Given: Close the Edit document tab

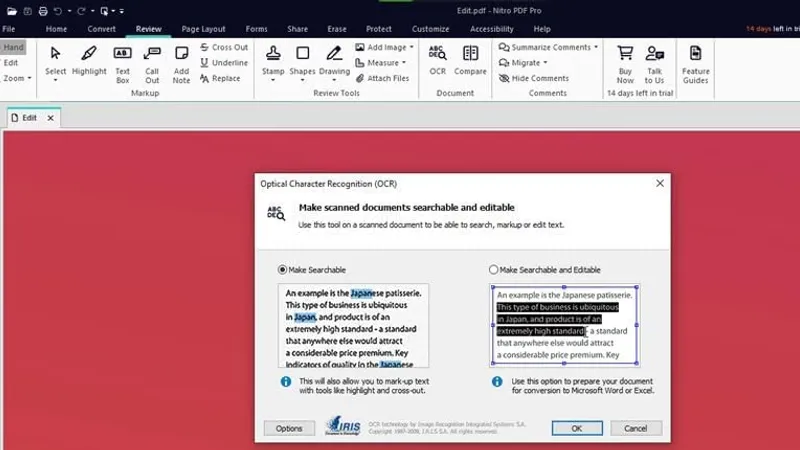Looking at the screenshot, I should [51, 118].
